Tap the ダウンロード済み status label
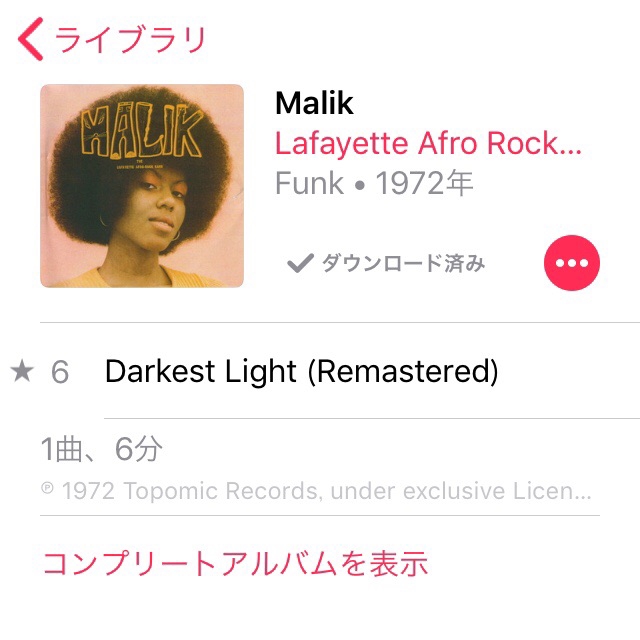The image size is (640, 640). pos(403,263)
